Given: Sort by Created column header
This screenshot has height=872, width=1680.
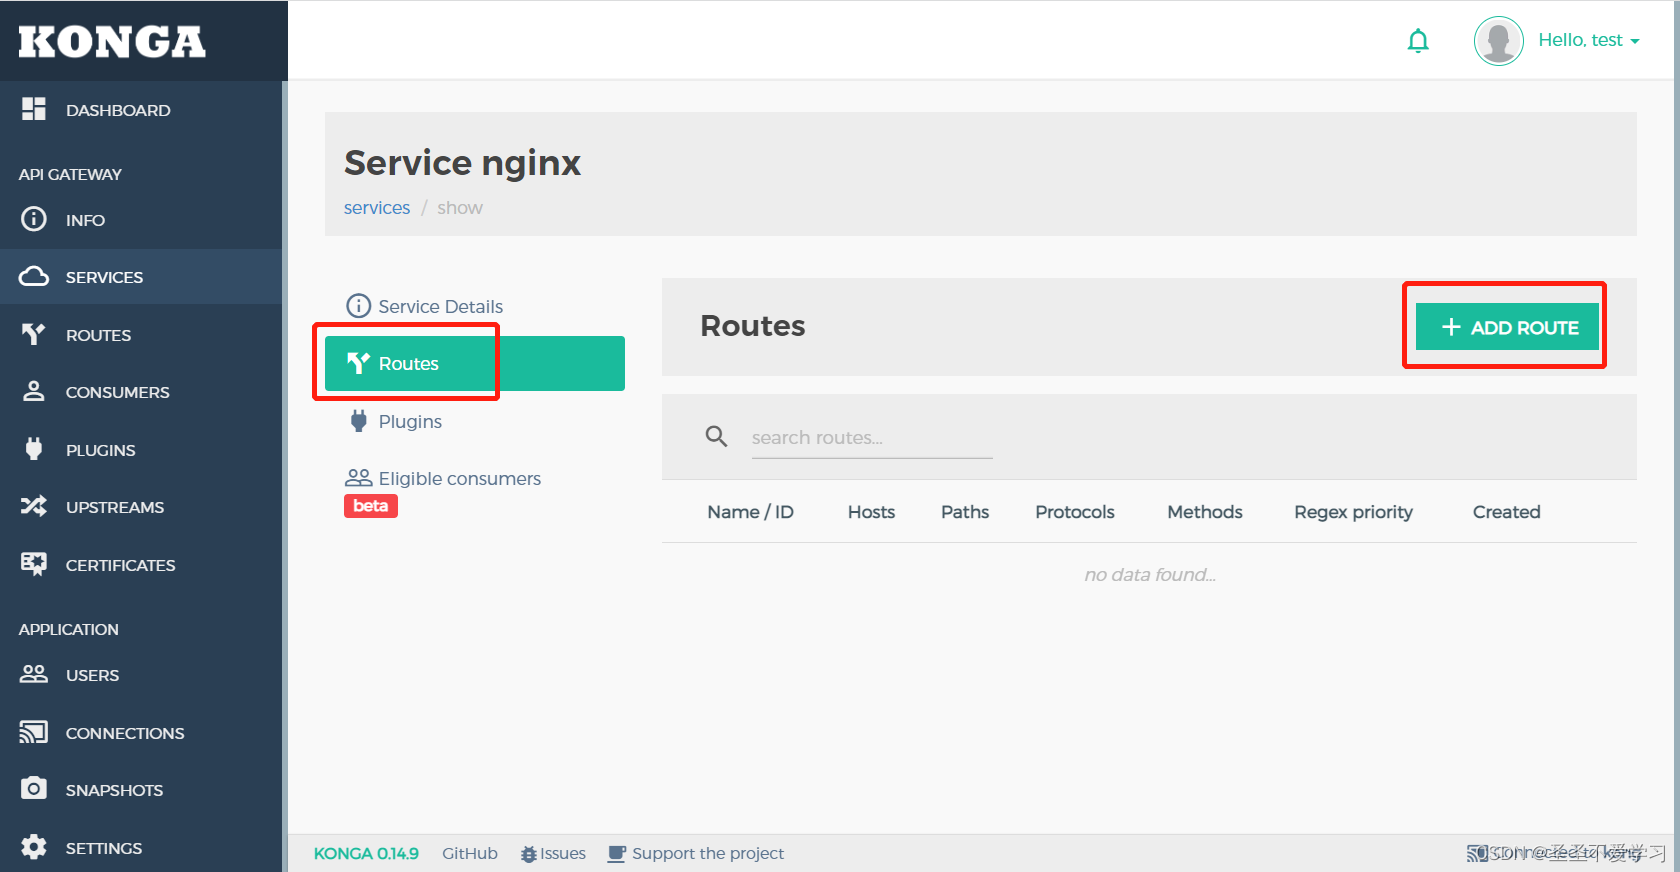Looking at the screenshot, I should tap(1506, 512).
